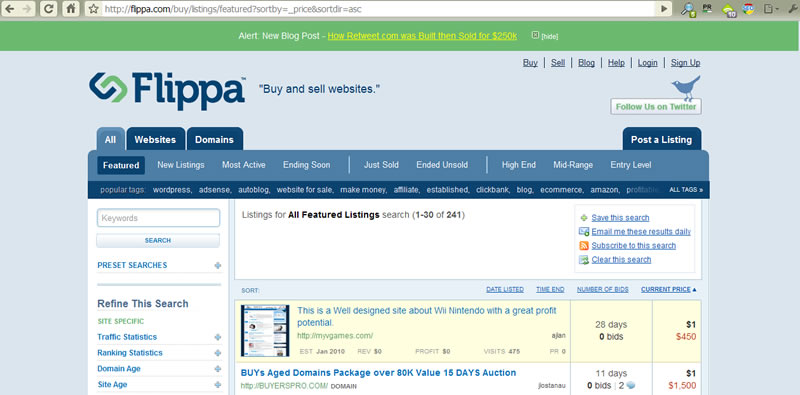The width and height of the screenshot is (800, 395).
Task: Switch to the Domains tab
Action: click(214, 139)
